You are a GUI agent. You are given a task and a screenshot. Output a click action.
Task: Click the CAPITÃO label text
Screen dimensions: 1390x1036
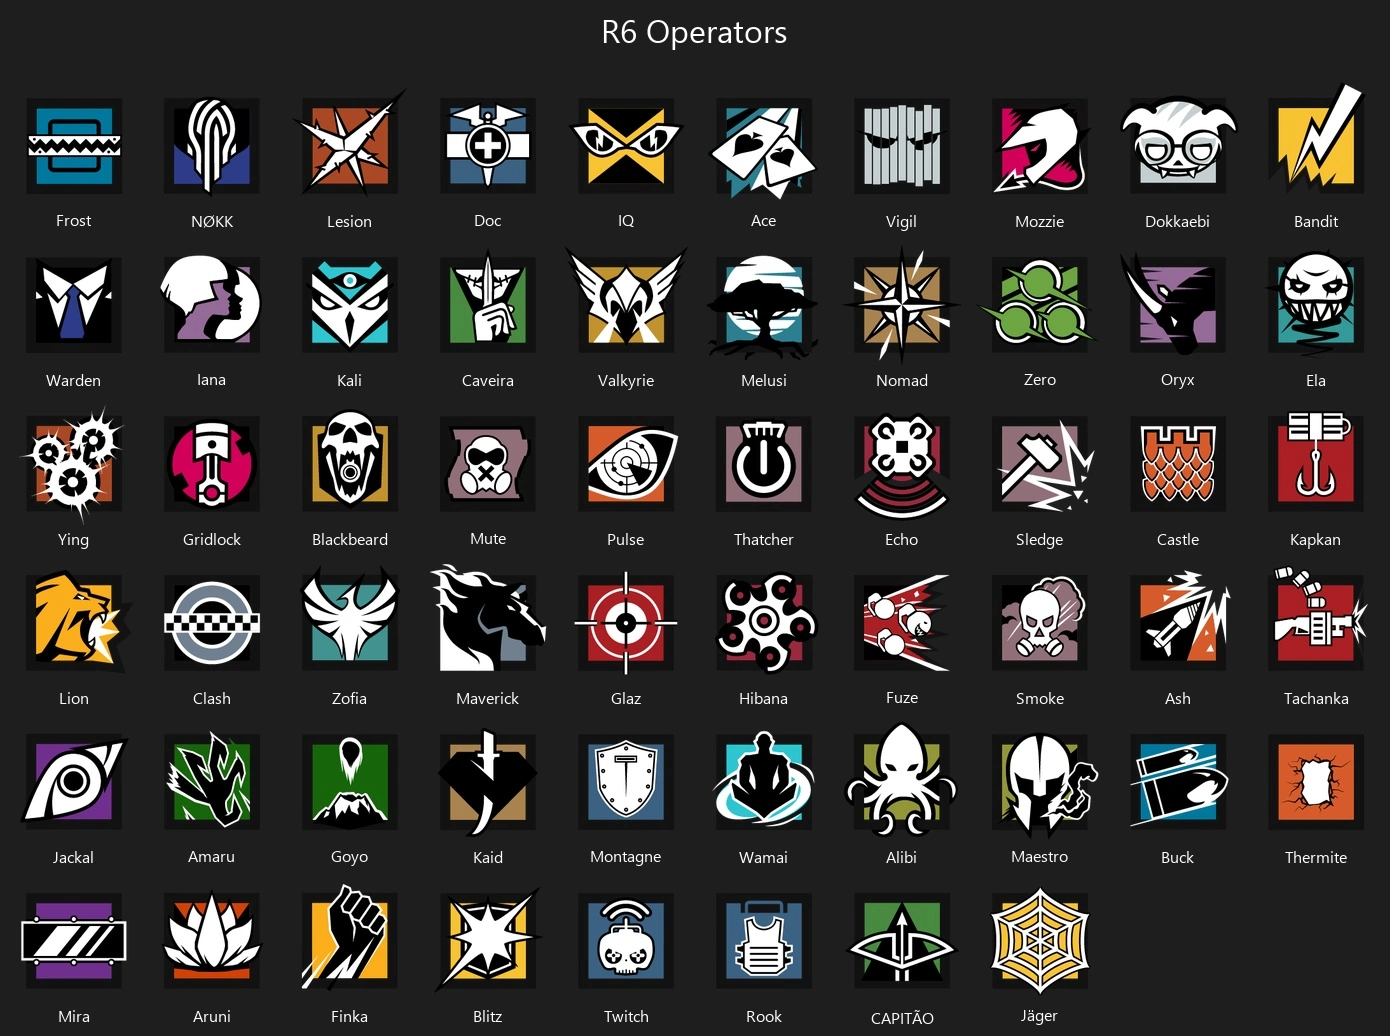pos(902,1018)
